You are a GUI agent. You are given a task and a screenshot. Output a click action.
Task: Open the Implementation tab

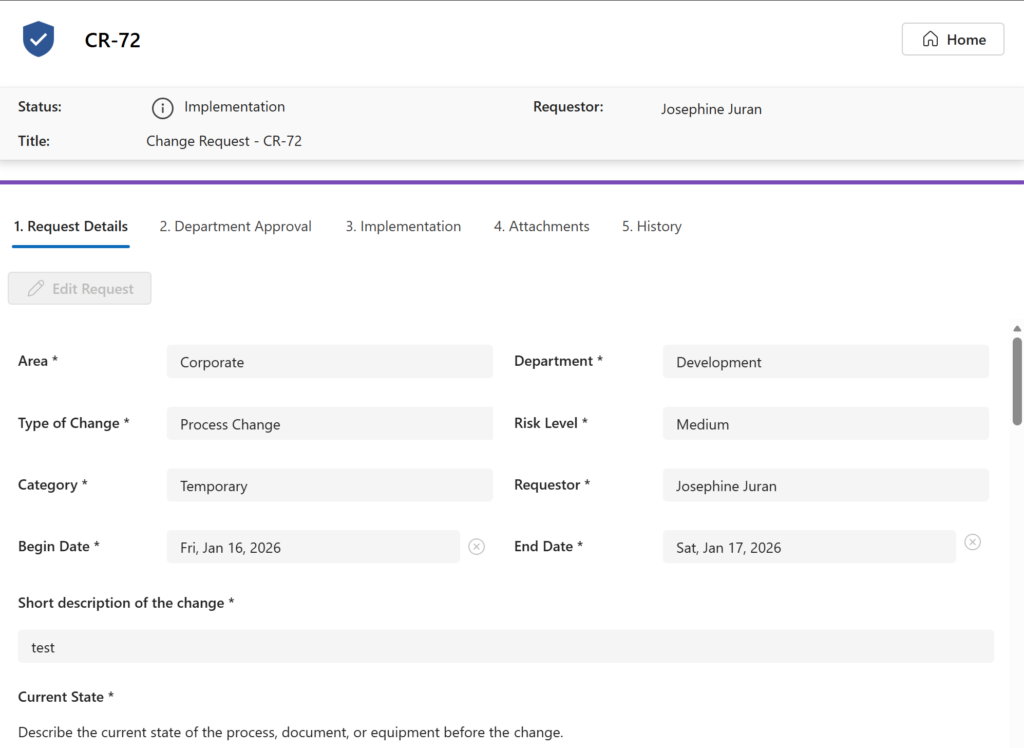point(403,227)
